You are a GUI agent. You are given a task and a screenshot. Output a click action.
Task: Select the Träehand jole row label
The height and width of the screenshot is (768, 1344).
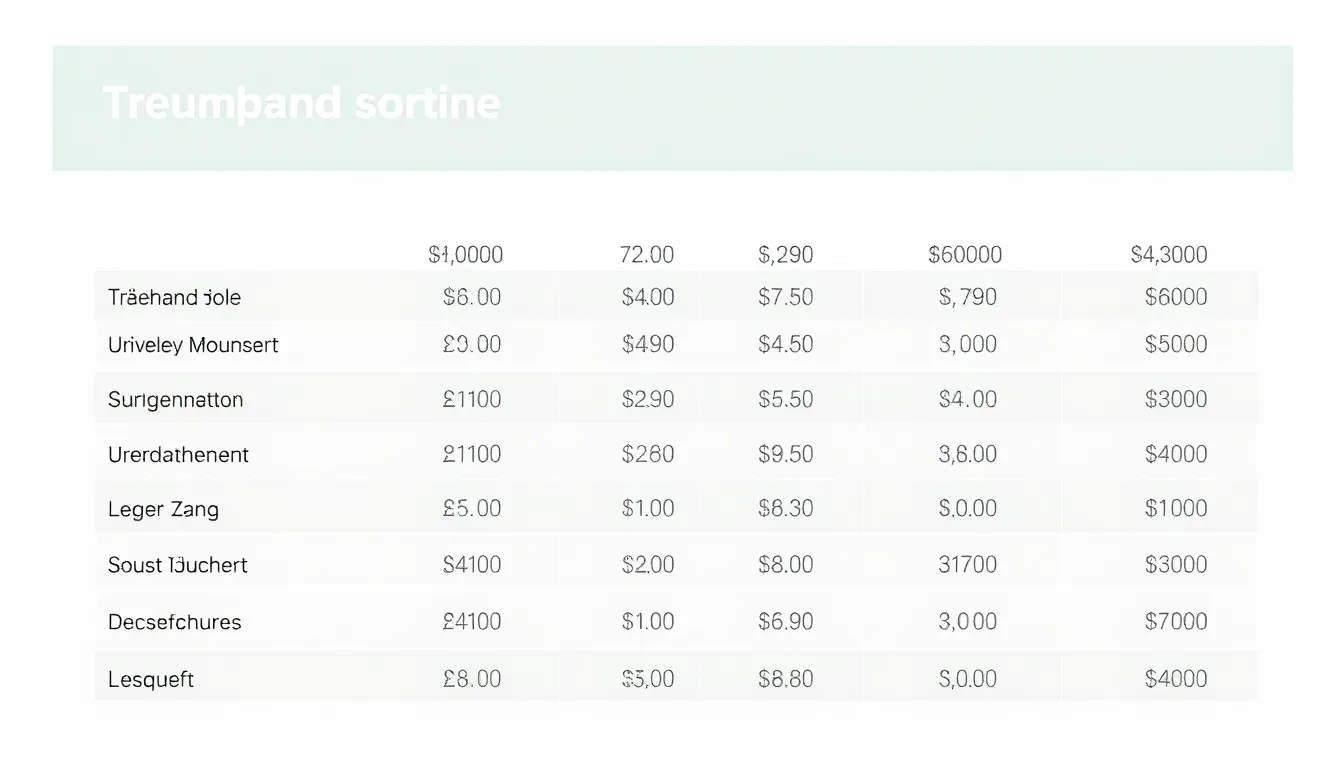(174, 297)
